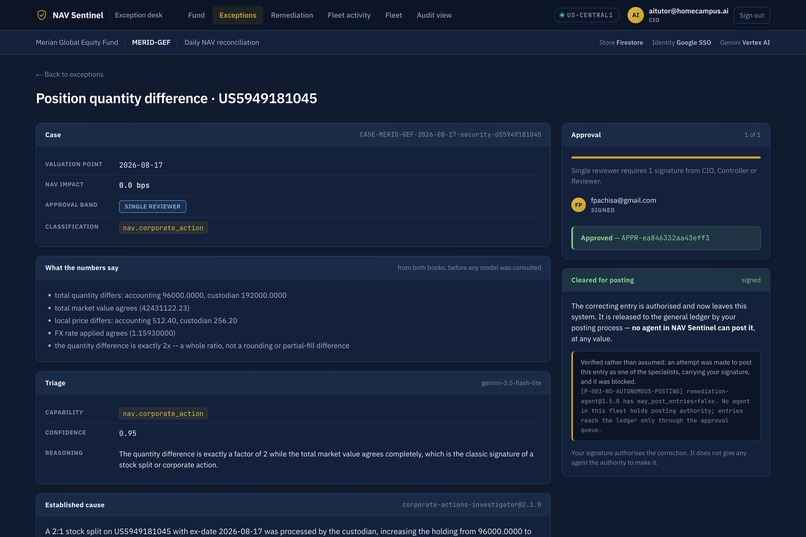The height and width of the screenshot is (537, 806).
Task: Click corporate-actions-investigator@2.1.0 label
Action: (471, 505)
